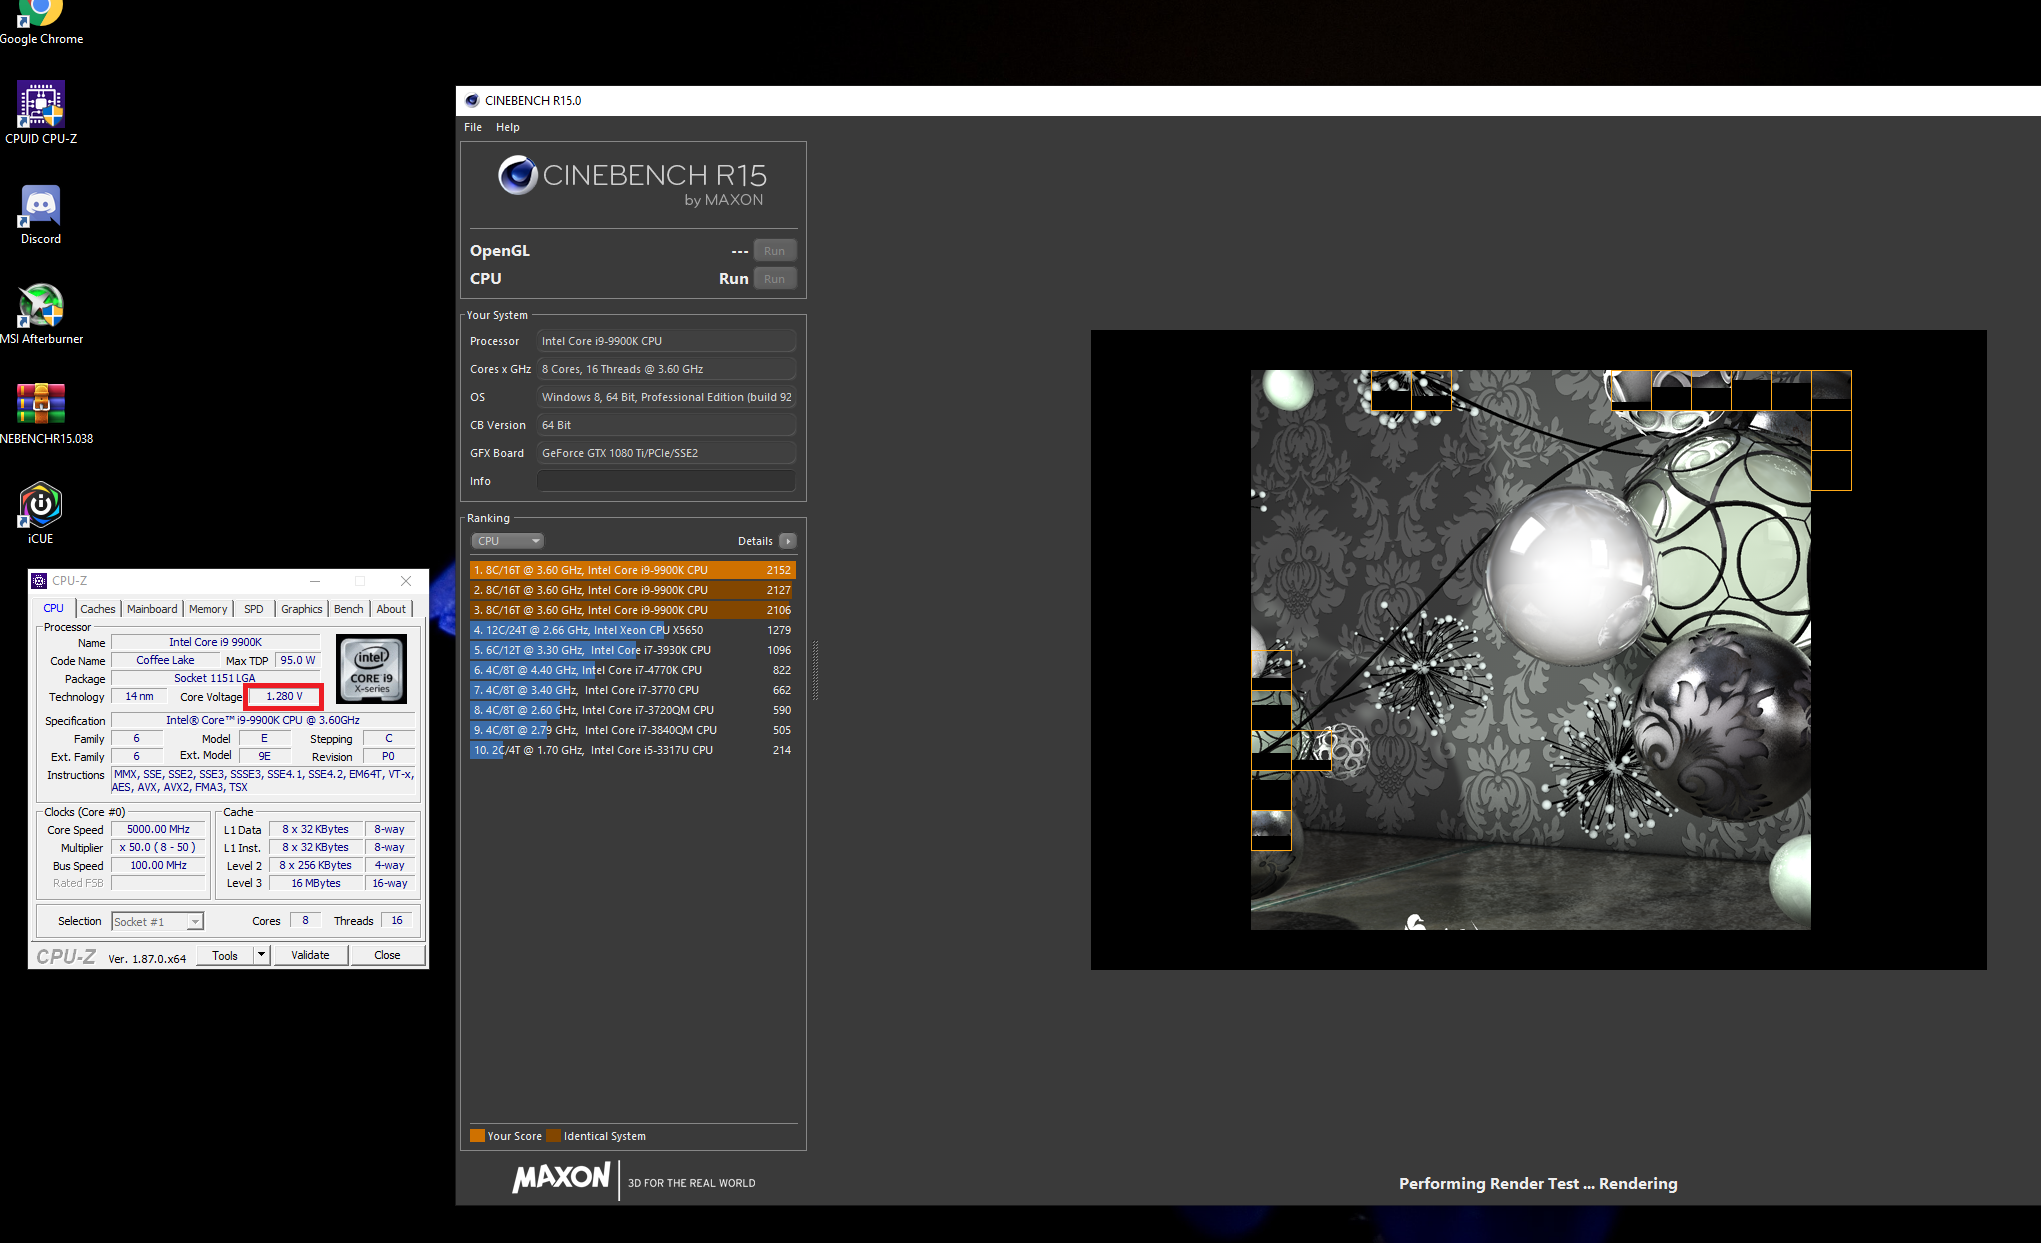
Task: Click the Details arrow in Ranking panel
Action: (788, 541)
